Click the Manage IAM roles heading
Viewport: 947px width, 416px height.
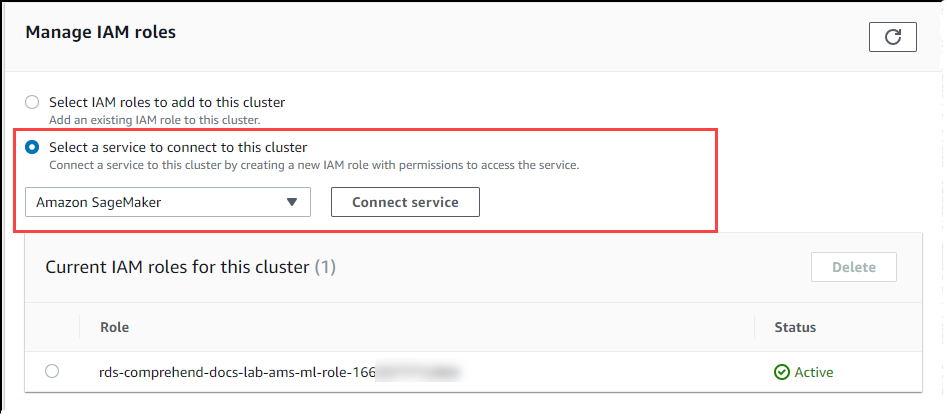100,32
